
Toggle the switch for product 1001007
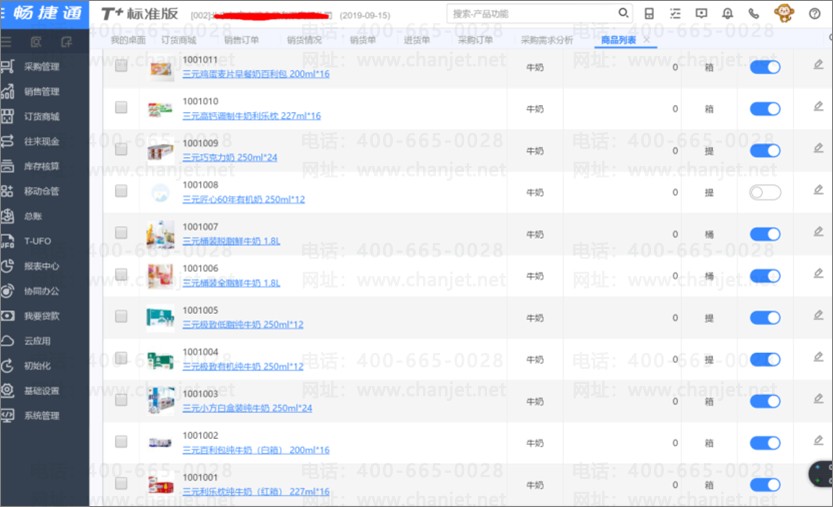point(765,234)
